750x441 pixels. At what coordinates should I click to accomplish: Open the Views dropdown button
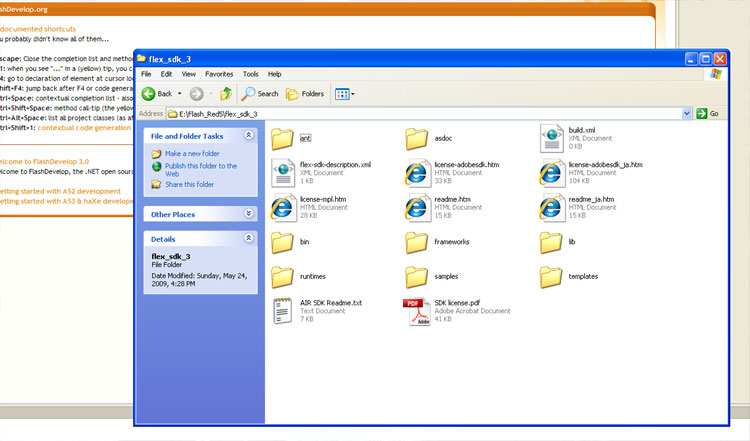pyautogui.click(x=344, y=93)
